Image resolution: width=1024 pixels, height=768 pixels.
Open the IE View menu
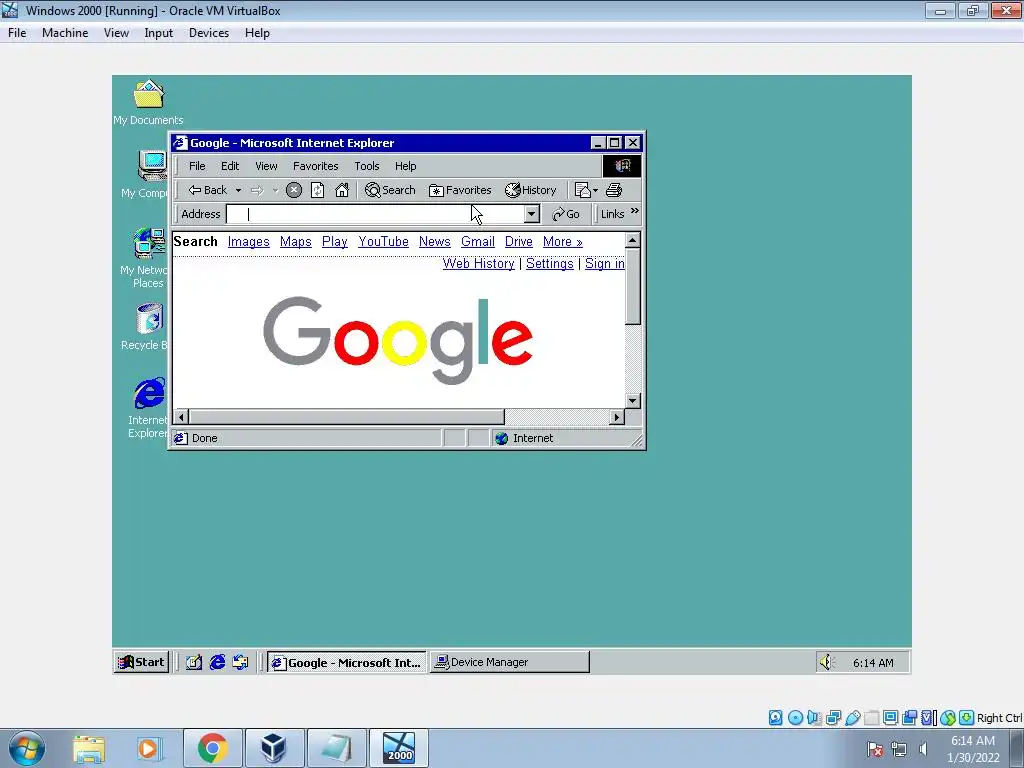(266, 166)
